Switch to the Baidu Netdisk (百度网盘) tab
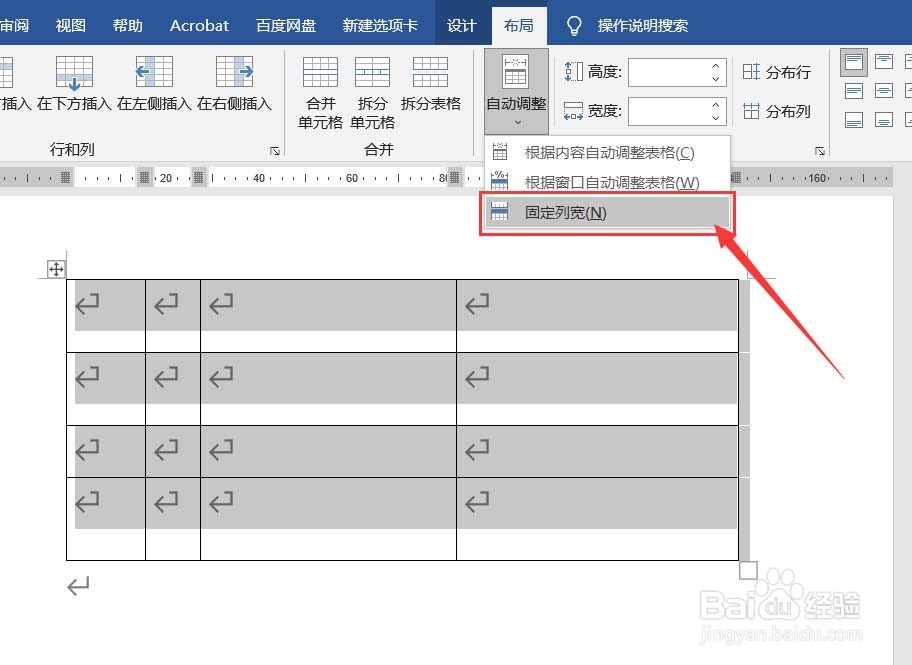Image resolution: width=912 pixels, height=665 pixels. coord(286,26)
